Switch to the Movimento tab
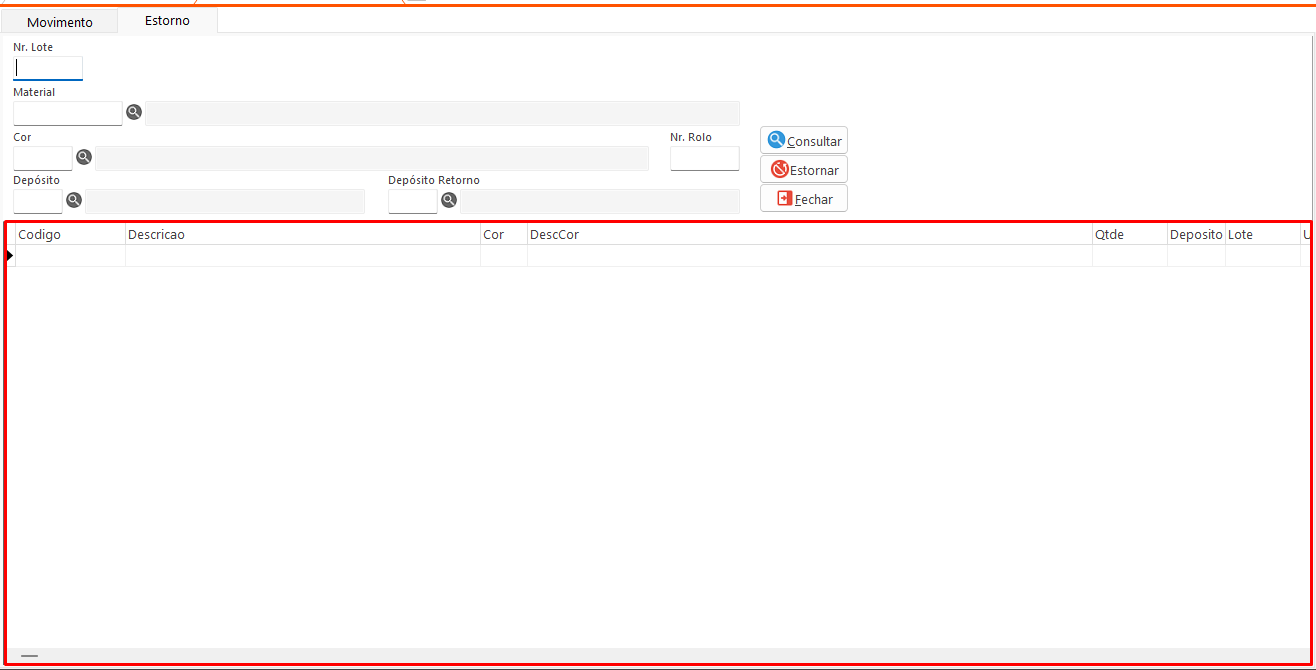This screenshot has width=1316, height=670. 59,22
